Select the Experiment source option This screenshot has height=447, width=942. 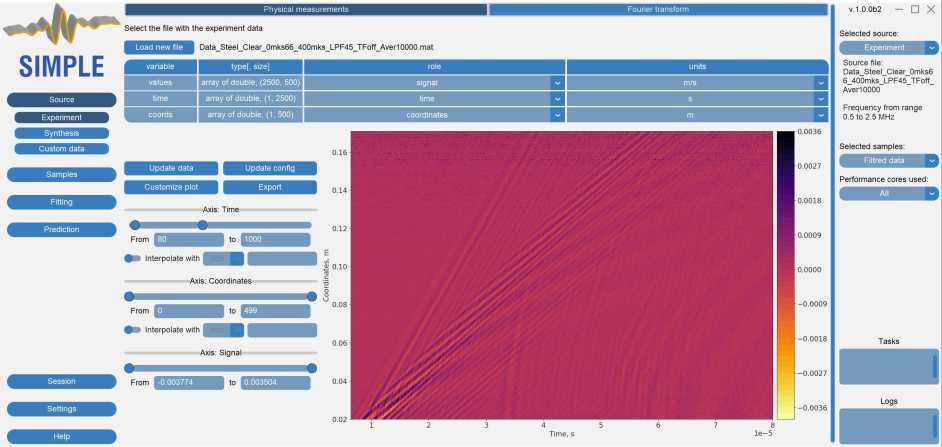(61, 118)
